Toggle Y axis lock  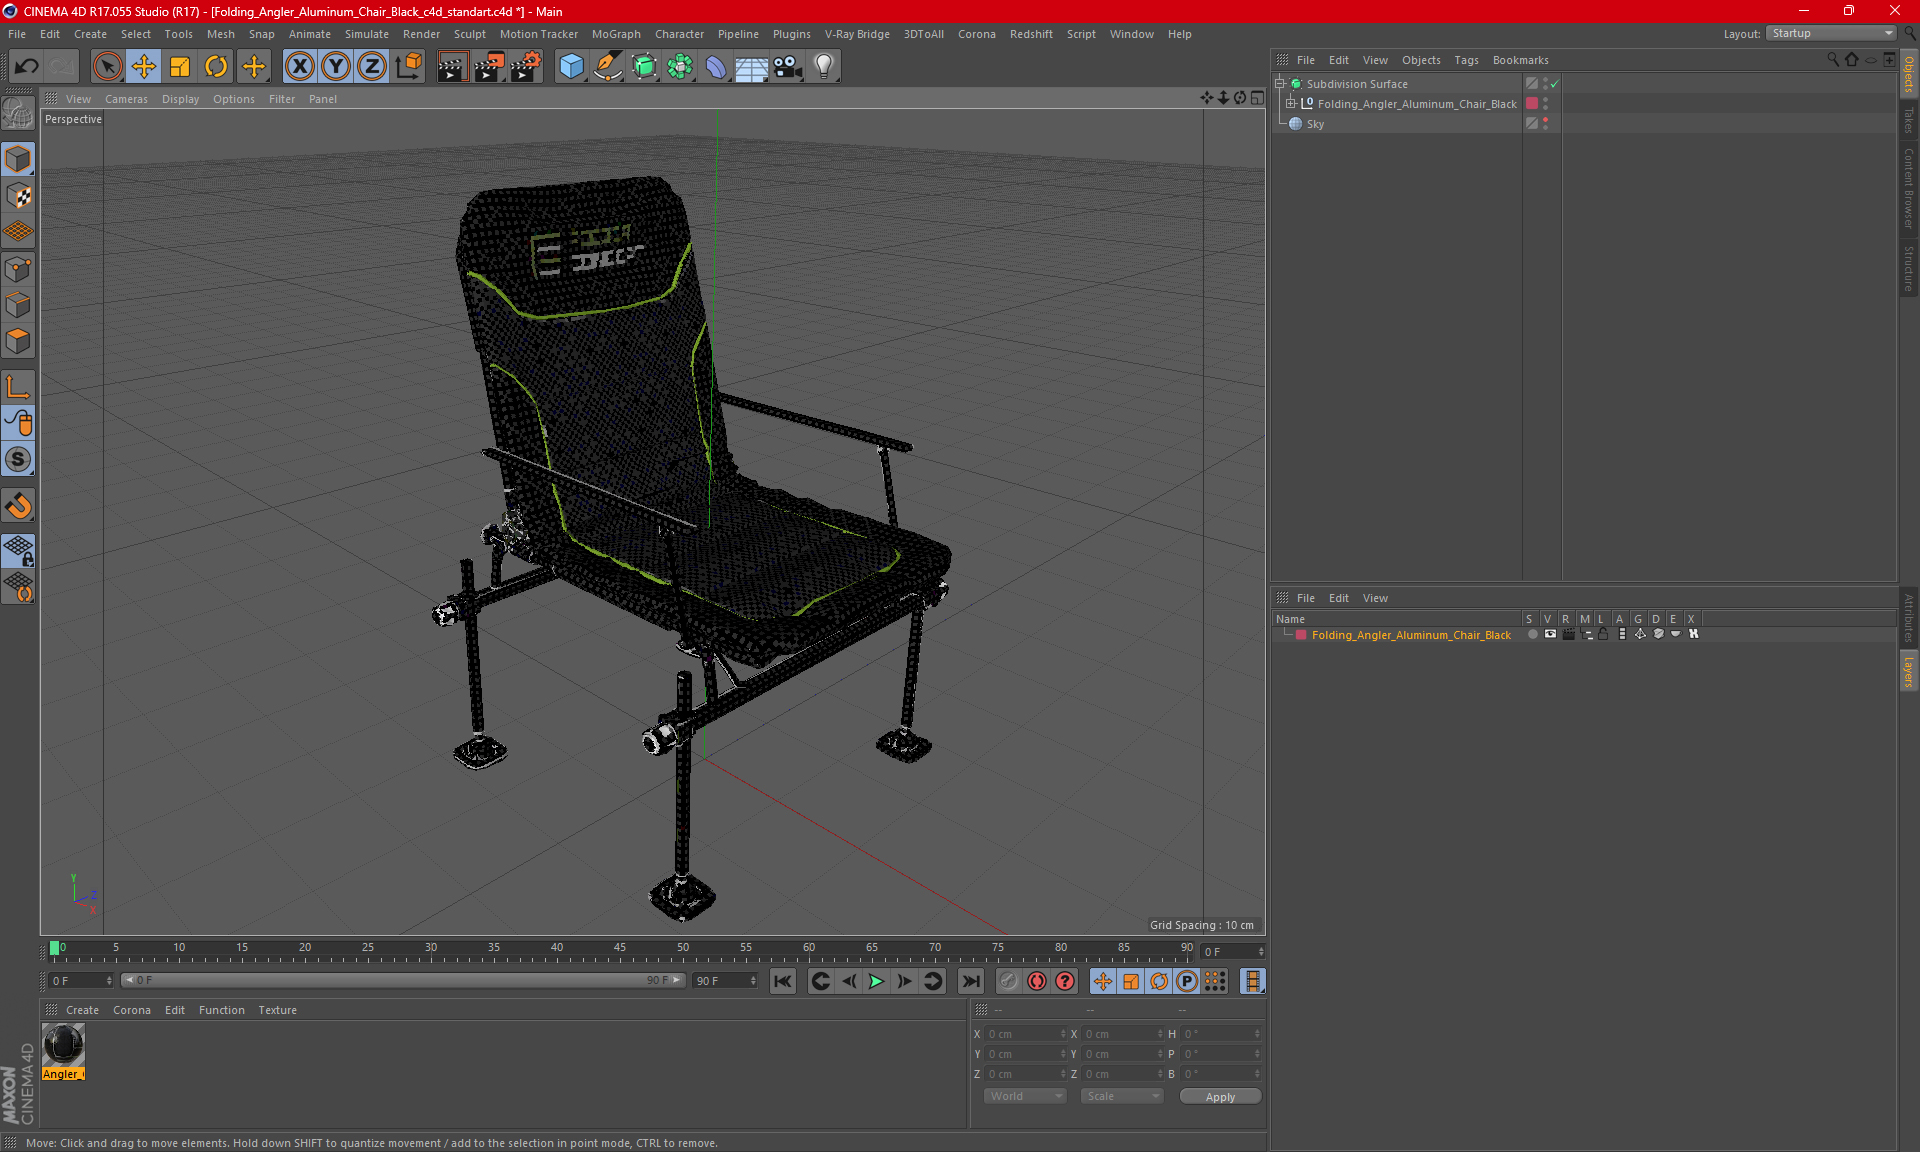(336, 67)
